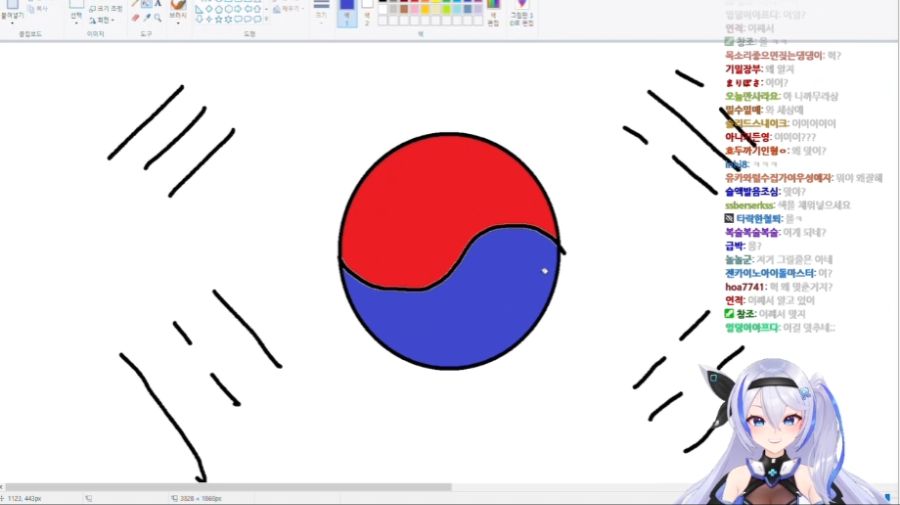Select the hexagon shape
This screenshot has height=505, width=900.
pos(228,9)
